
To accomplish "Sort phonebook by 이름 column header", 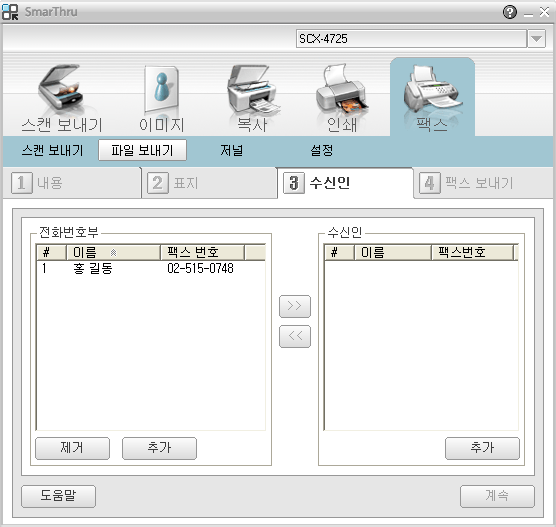I will [x=113, y=252].
